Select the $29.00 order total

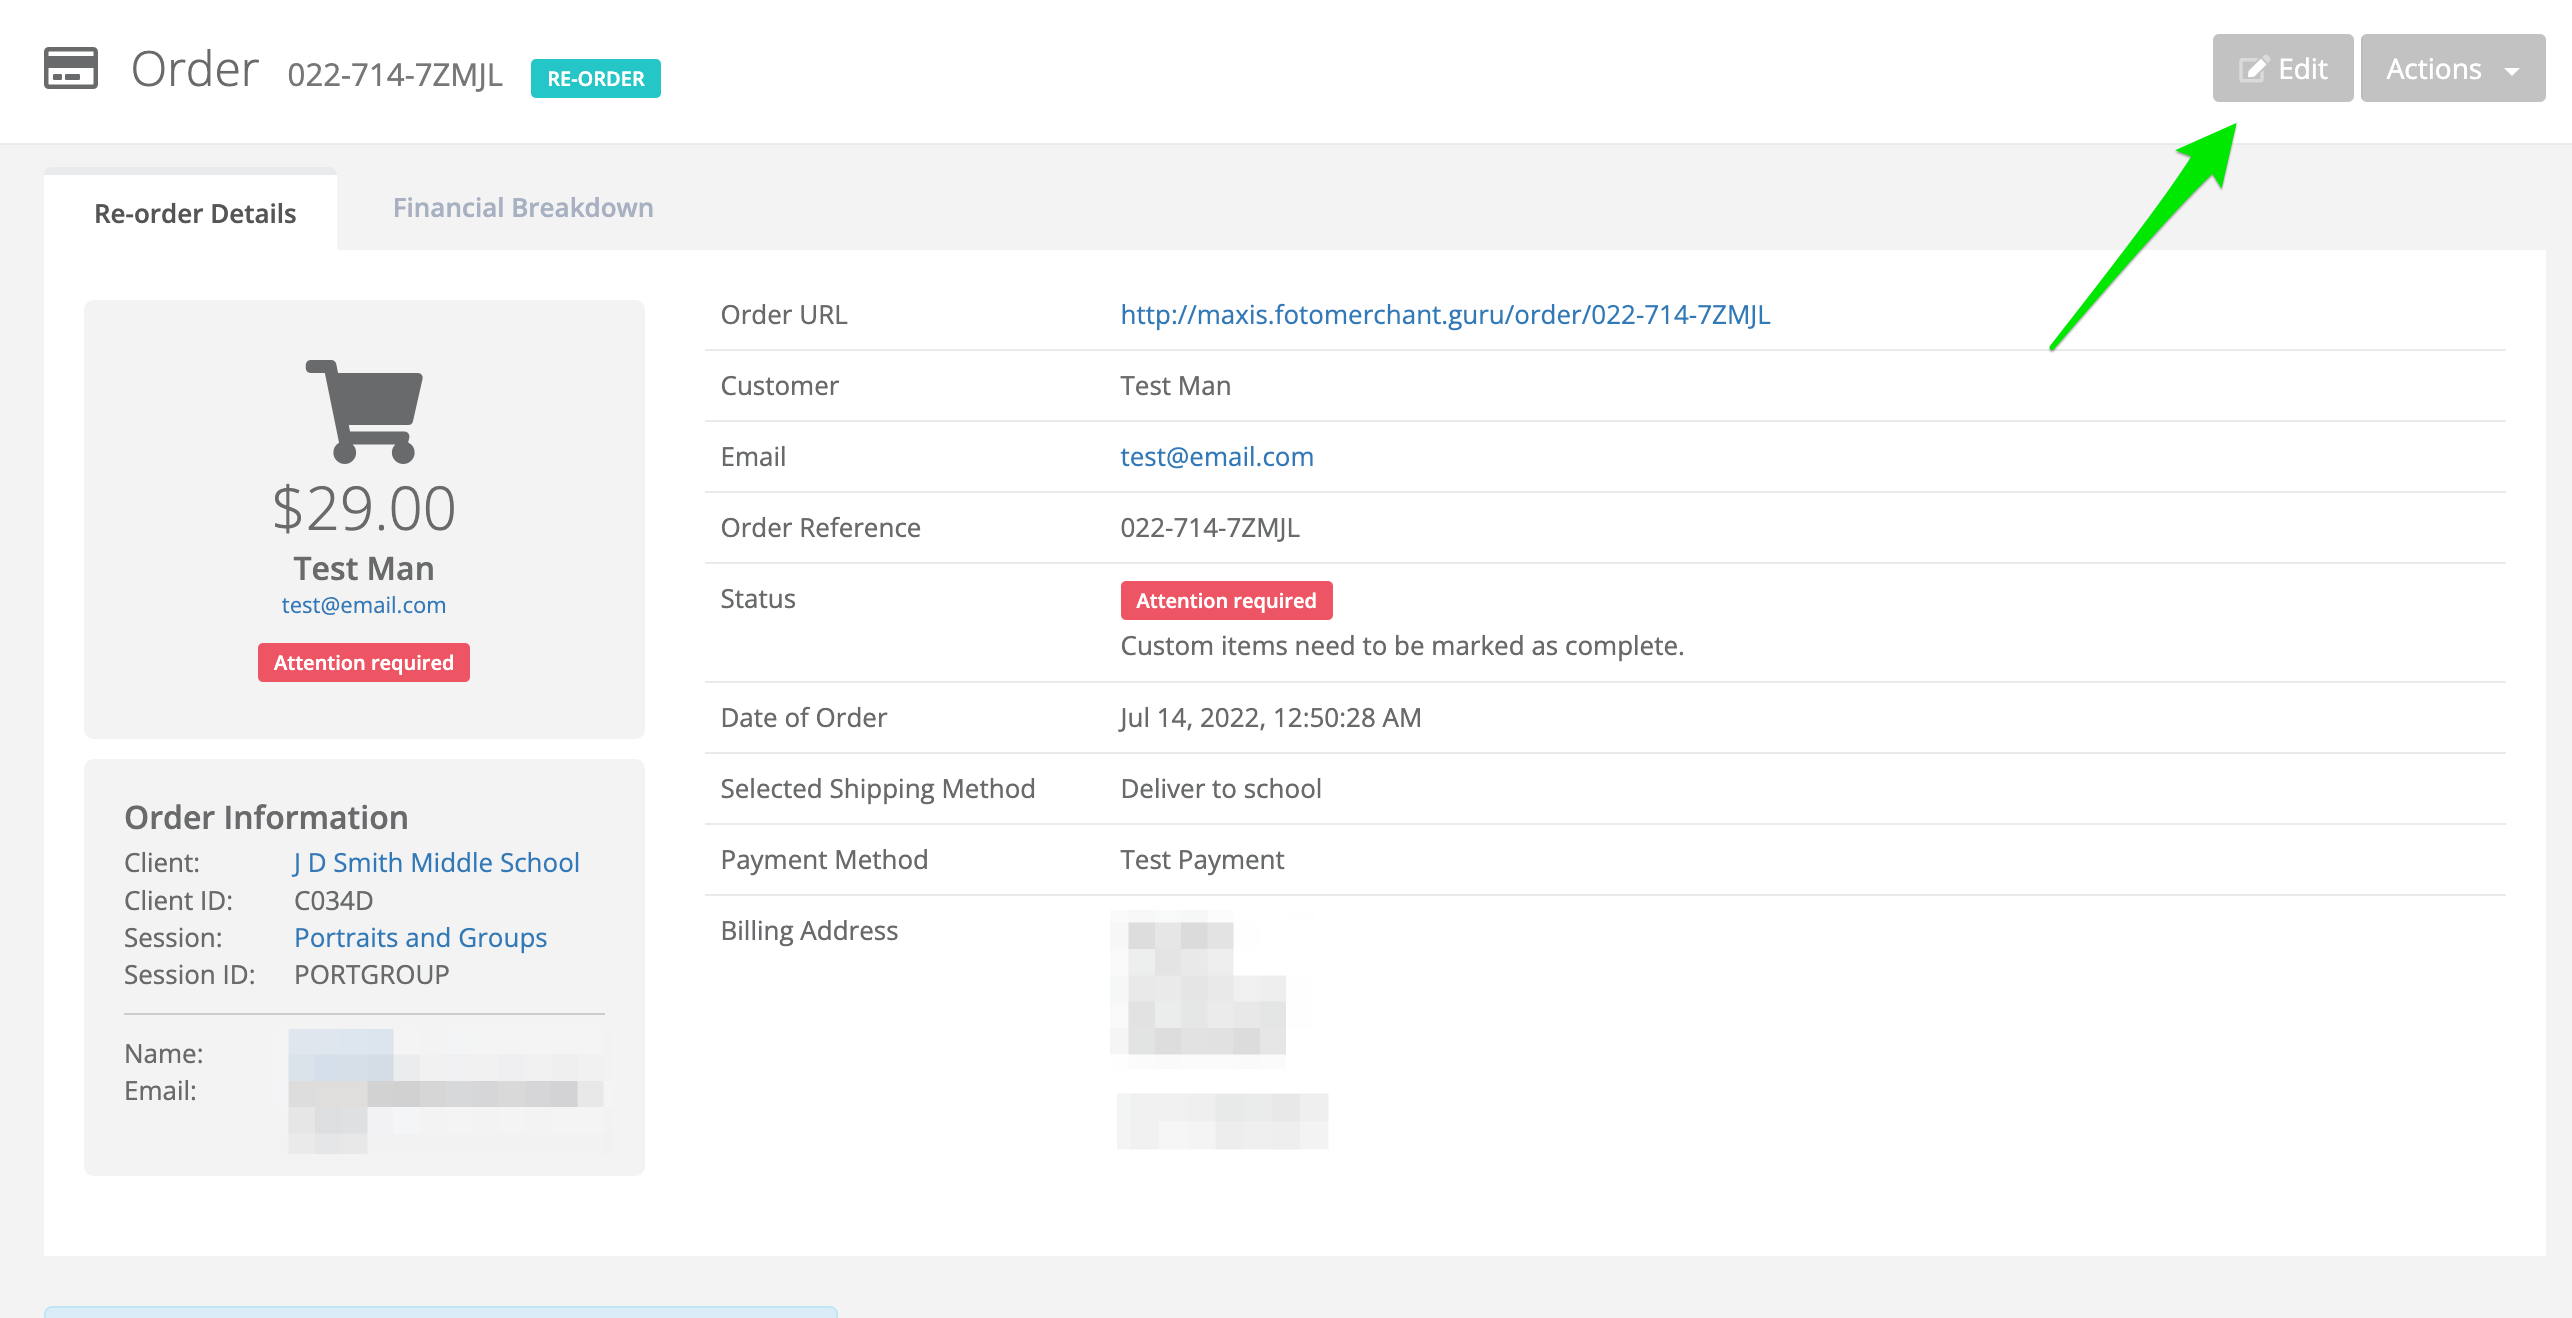(364, 508)
